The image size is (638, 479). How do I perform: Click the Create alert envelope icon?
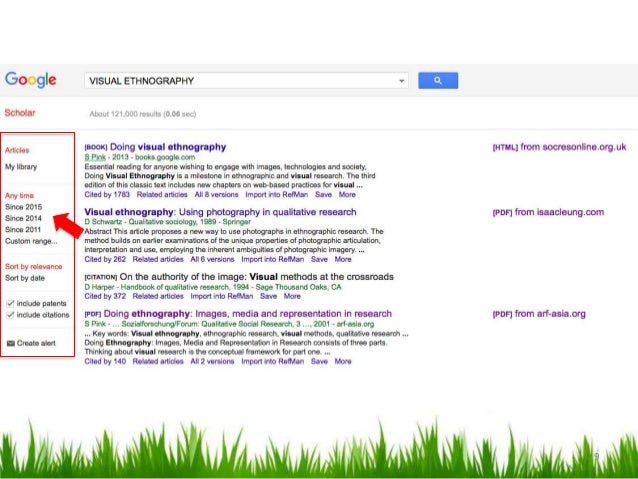click(11, 343)
